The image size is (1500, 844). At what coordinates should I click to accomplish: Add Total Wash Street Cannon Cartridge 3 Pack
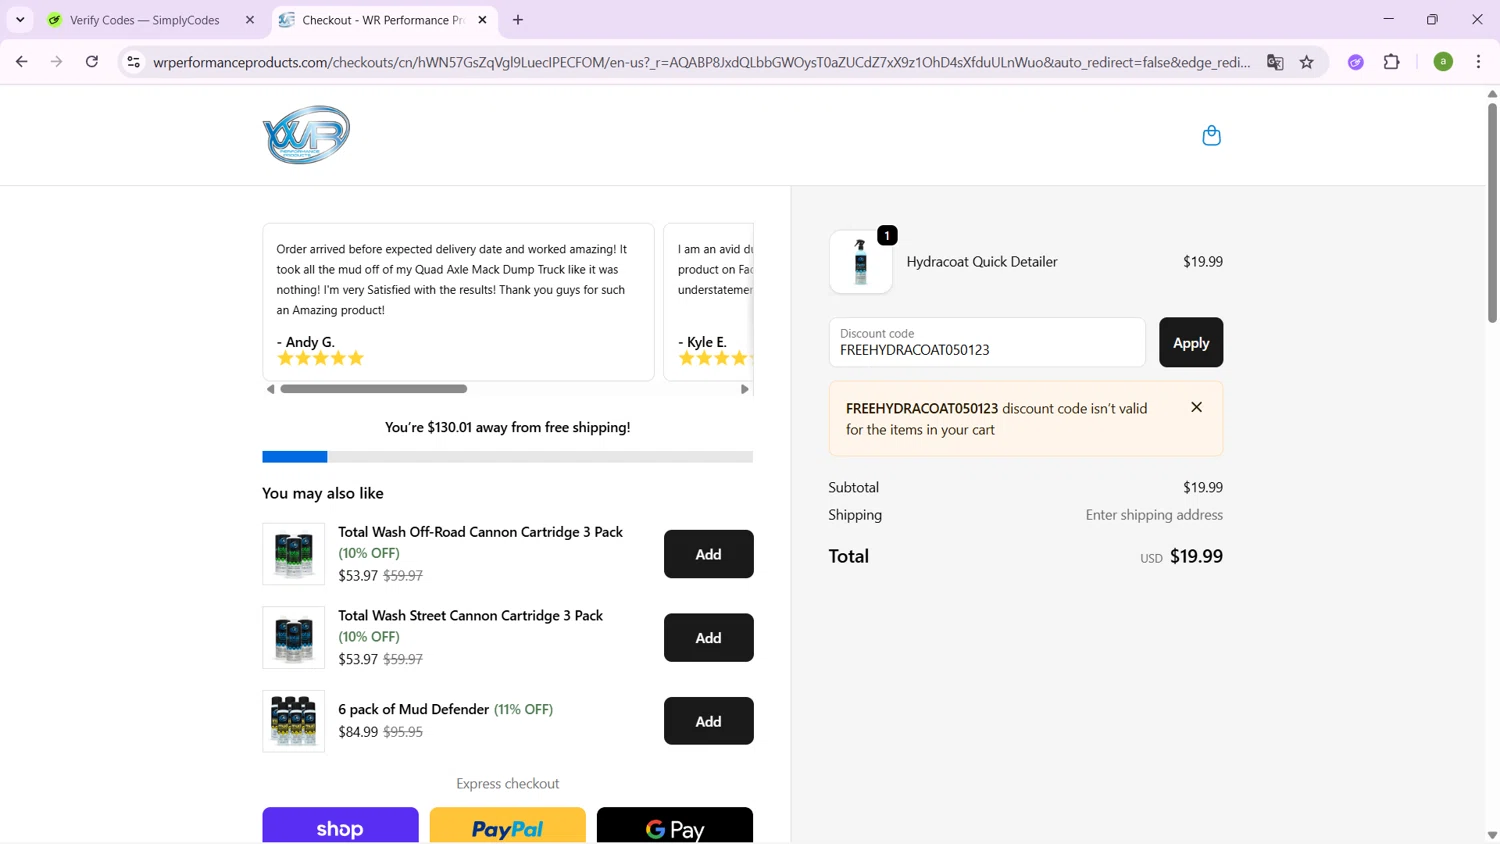708,637
